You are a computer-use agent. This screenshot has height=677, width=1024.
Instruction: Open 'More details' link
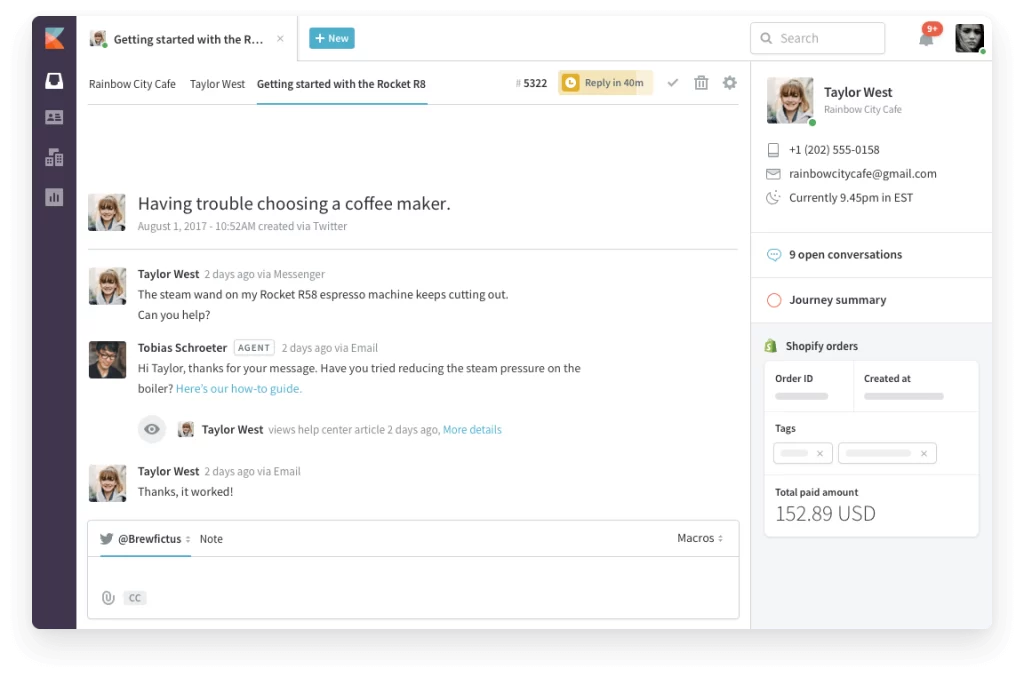tap(472, 430)
